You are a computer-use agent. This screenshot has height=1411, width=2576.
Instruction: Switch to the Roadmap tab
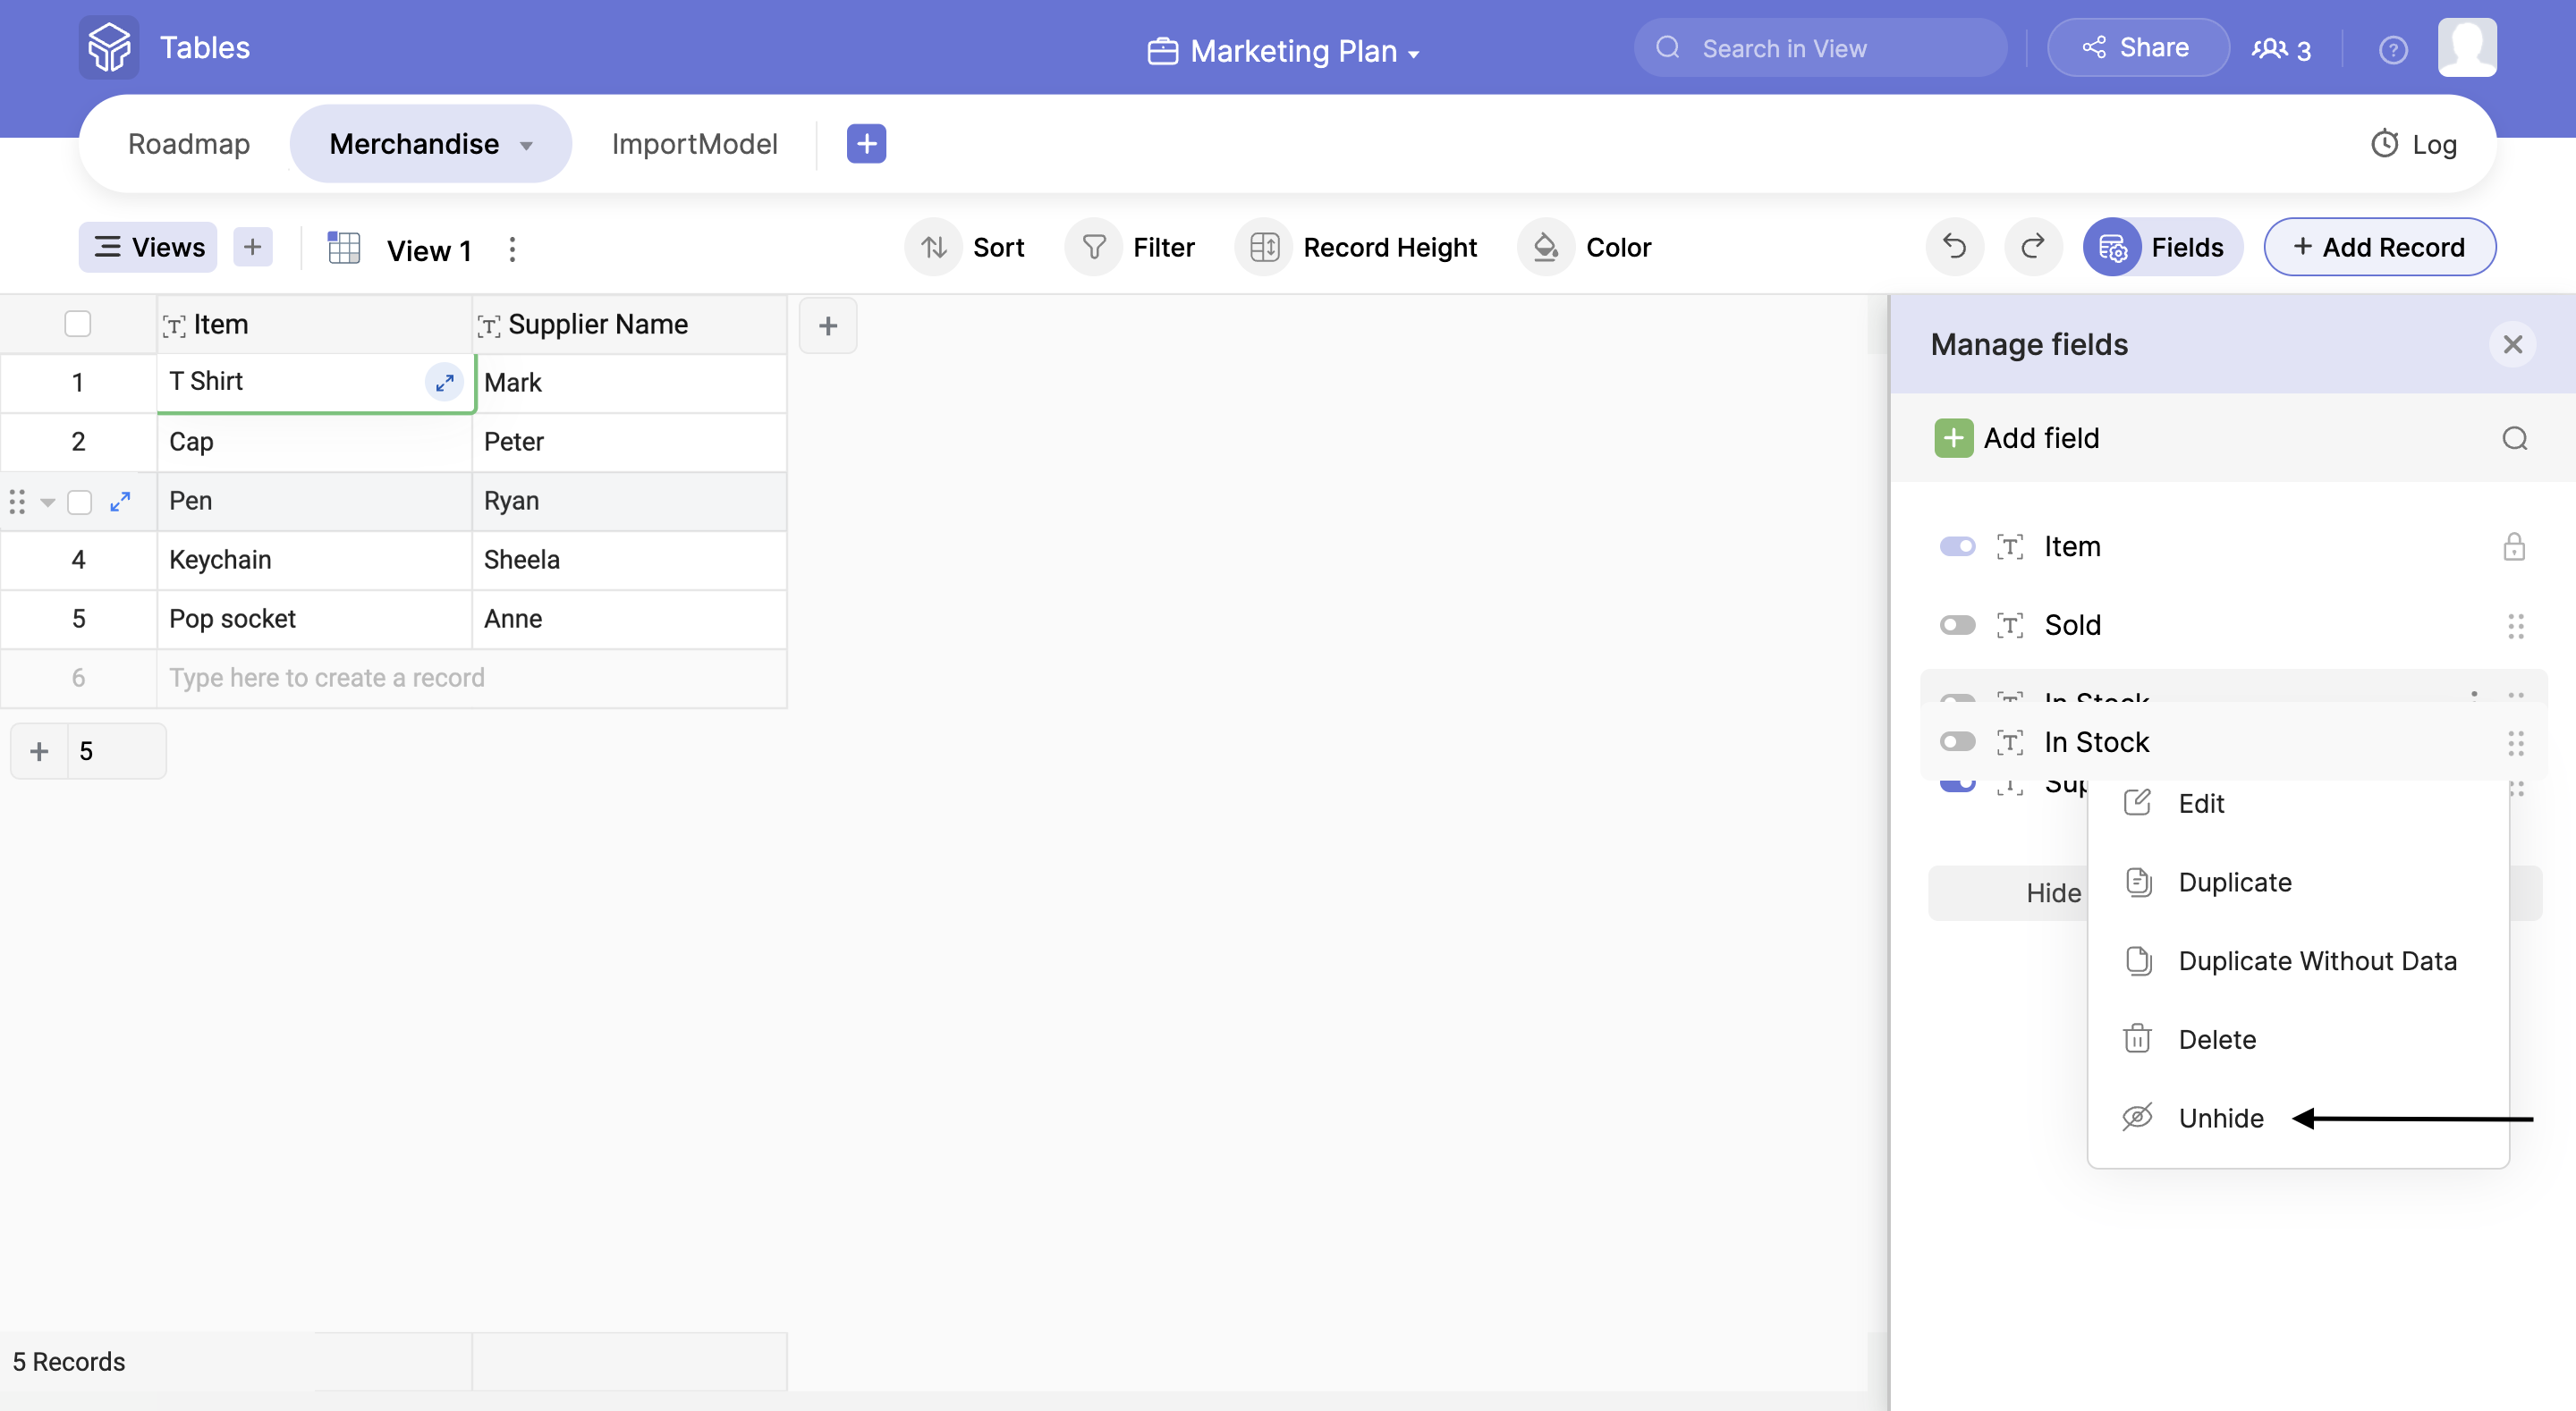coord(189,144)
